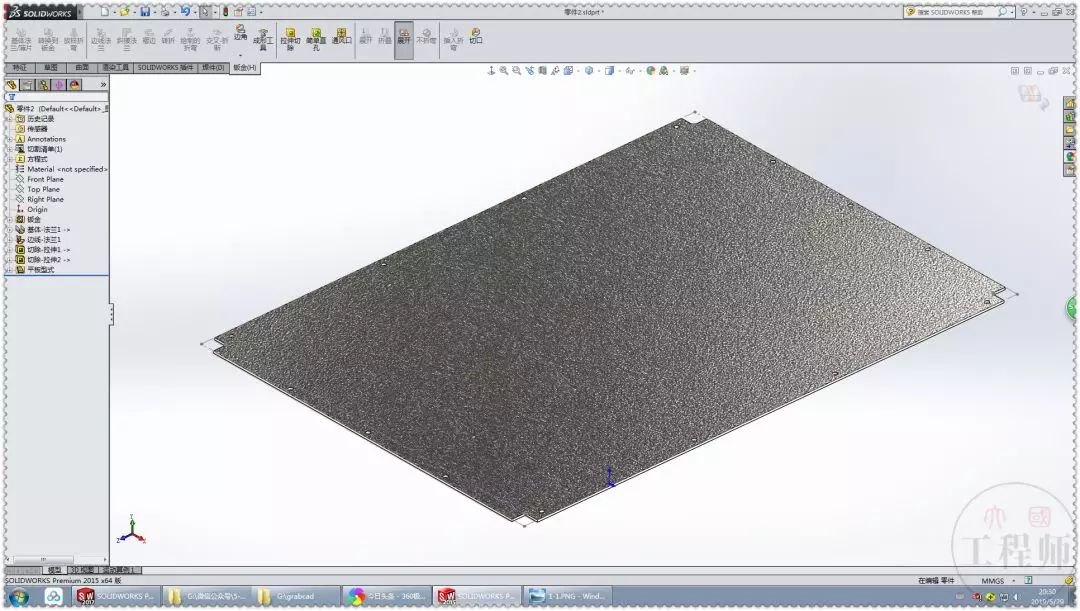Click Material <not specified> tree item
Viewport: 1080px width, 611px height.
click(x=67, y=169)
